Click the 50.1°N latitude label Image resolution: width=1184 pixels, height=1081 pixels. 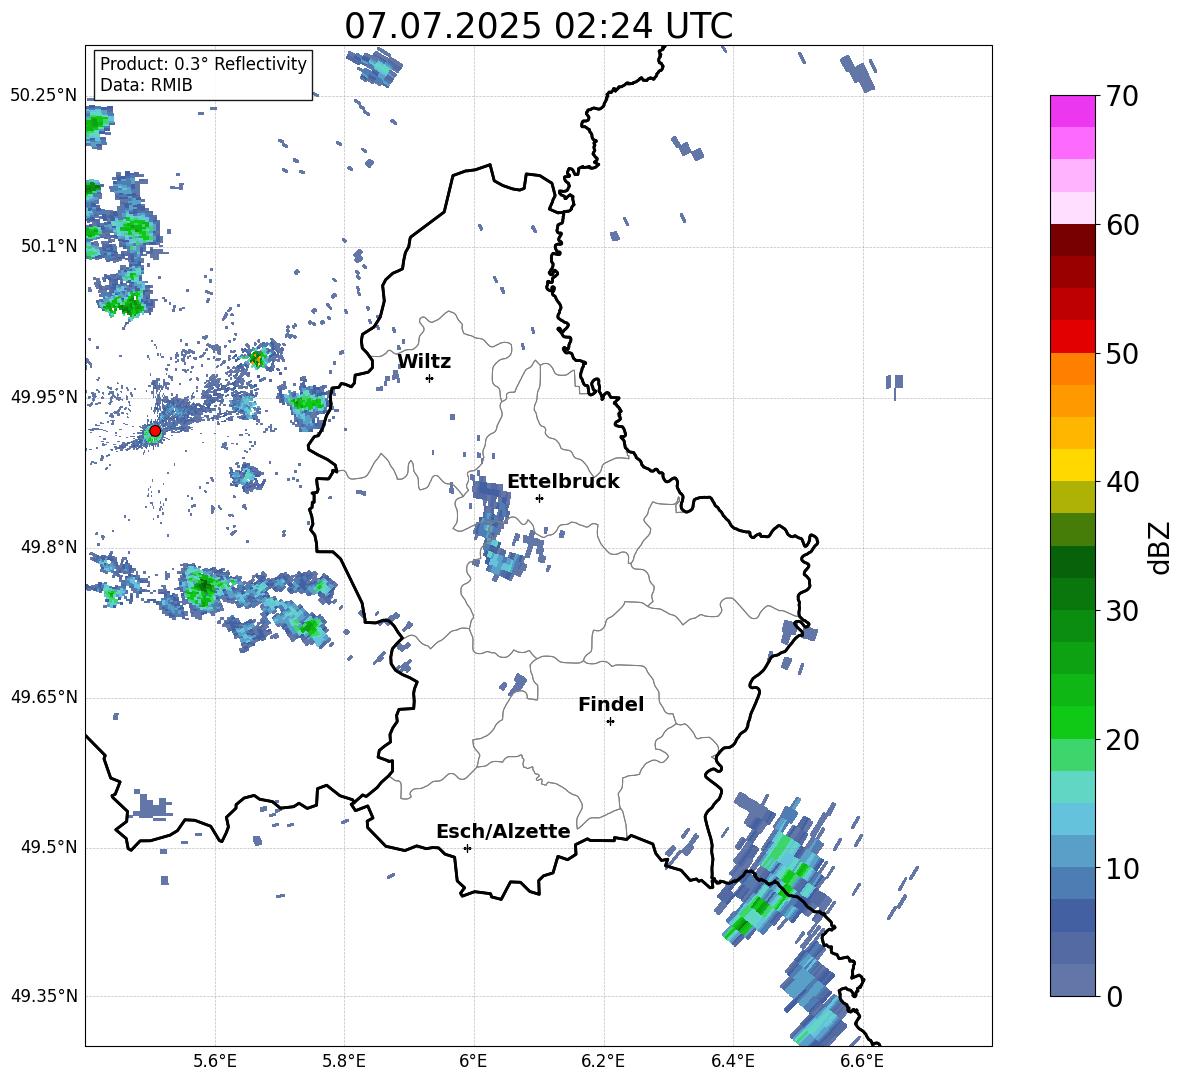tap(49, 246)
